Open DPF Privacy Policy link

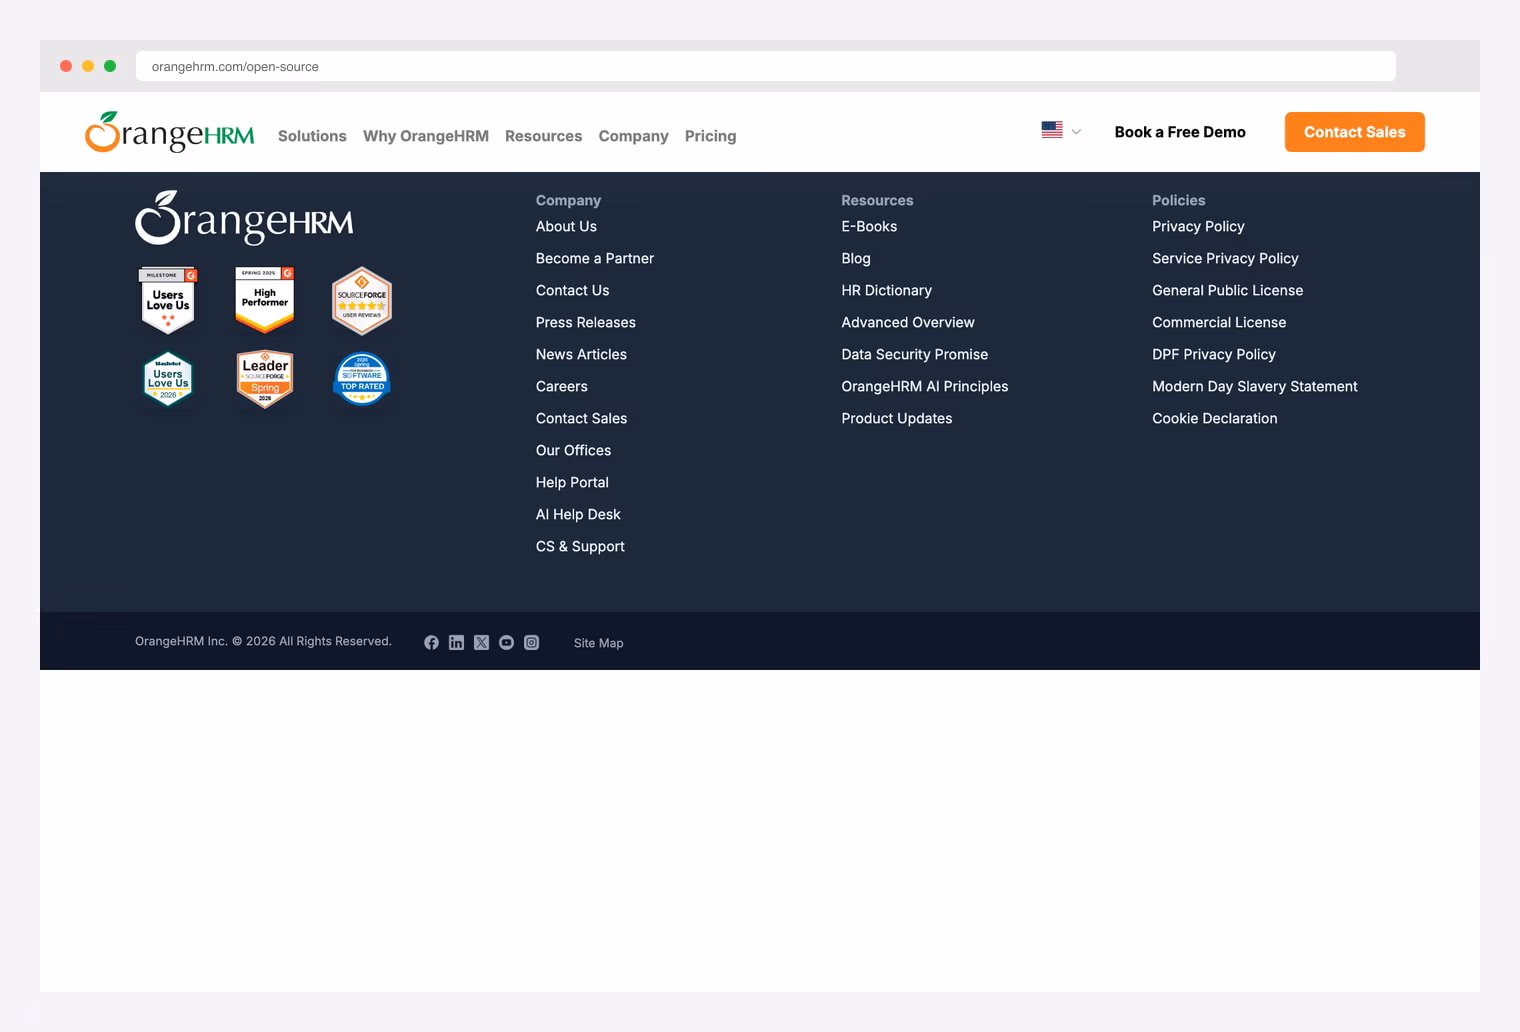1214,354
